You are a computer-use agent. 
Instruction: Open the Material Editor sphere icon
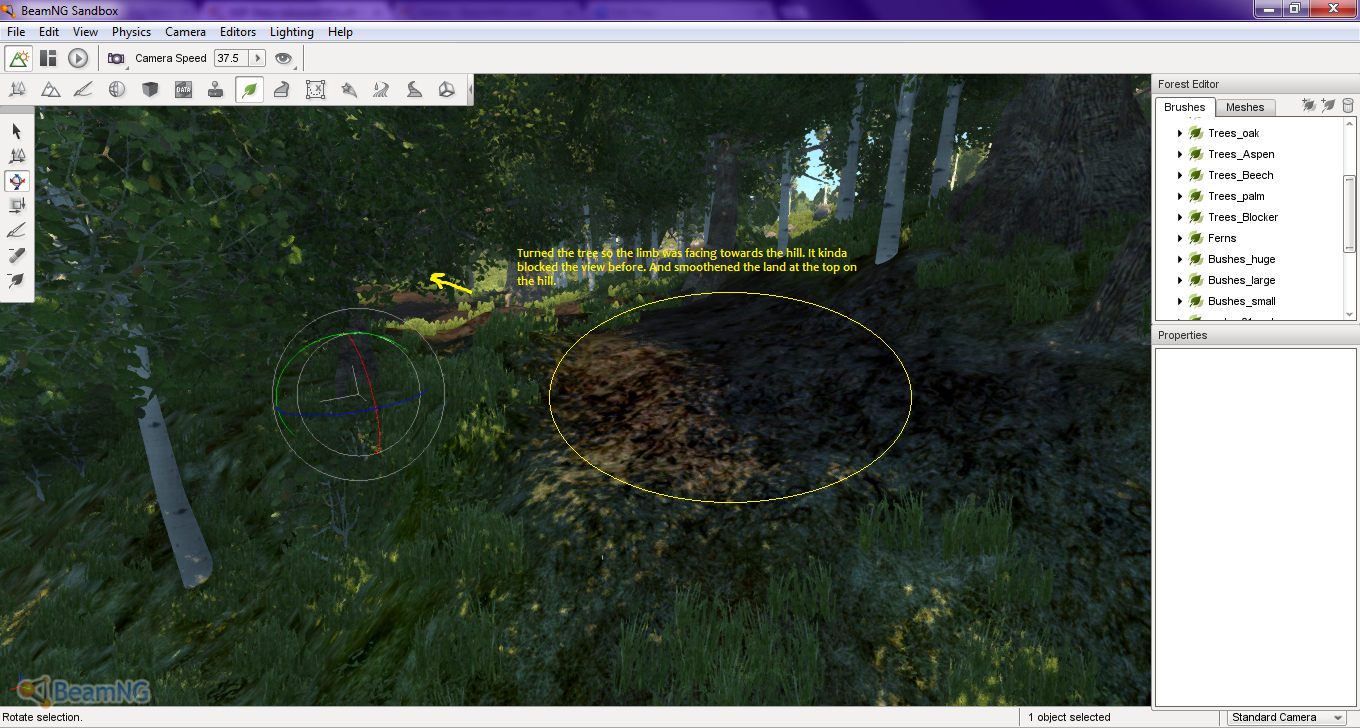(117, 89)
